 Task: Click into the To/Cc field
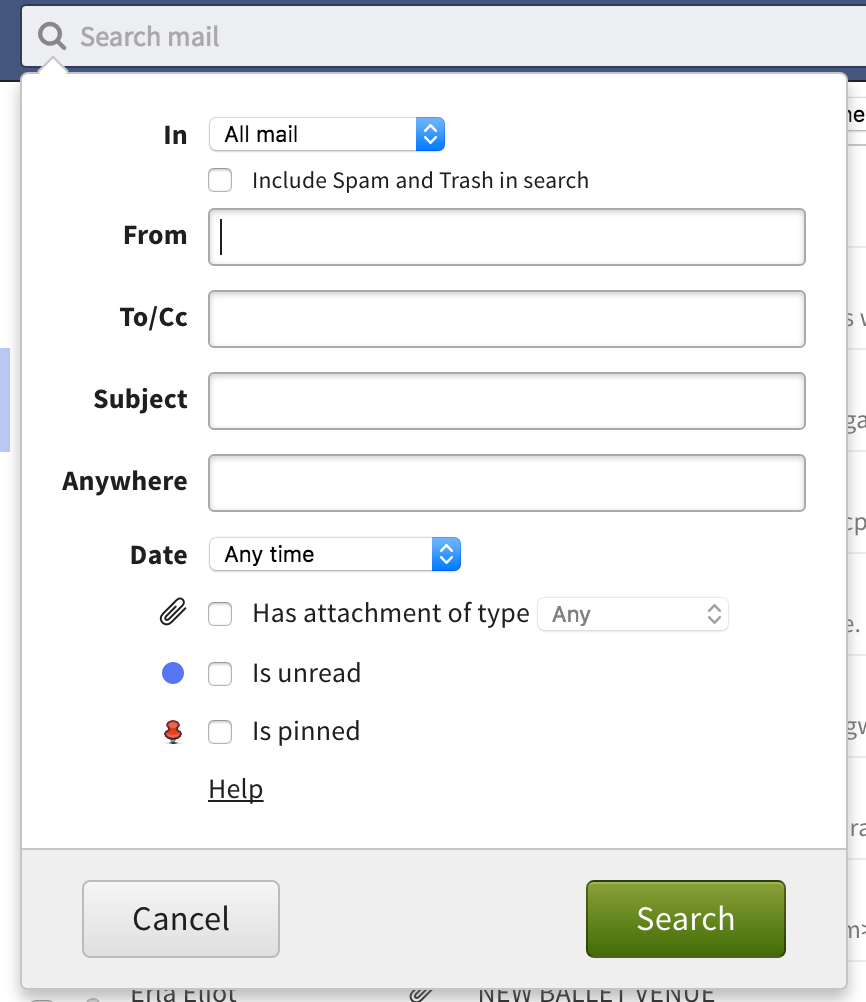507,319
